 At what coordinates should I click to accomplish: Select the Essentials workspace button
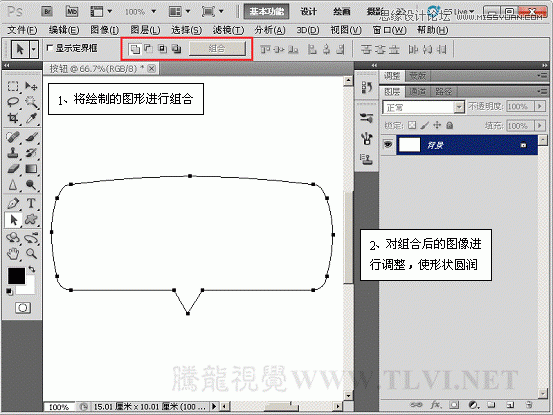(266, 12)
